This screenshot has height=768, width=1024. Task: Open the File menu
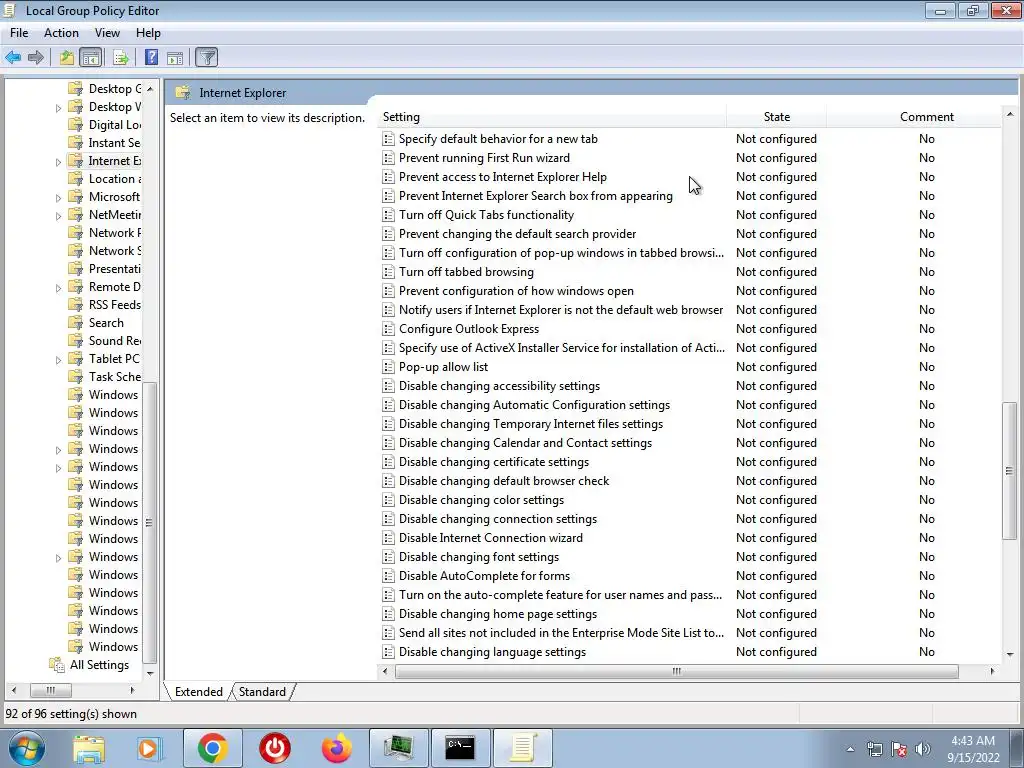click(x=19, y=33)
